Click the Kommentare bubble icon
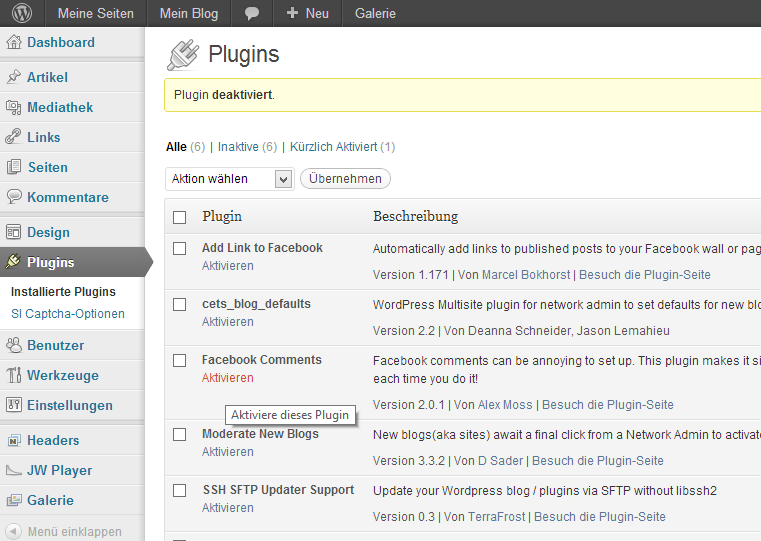The image size is (761, 541). (14, 197)
